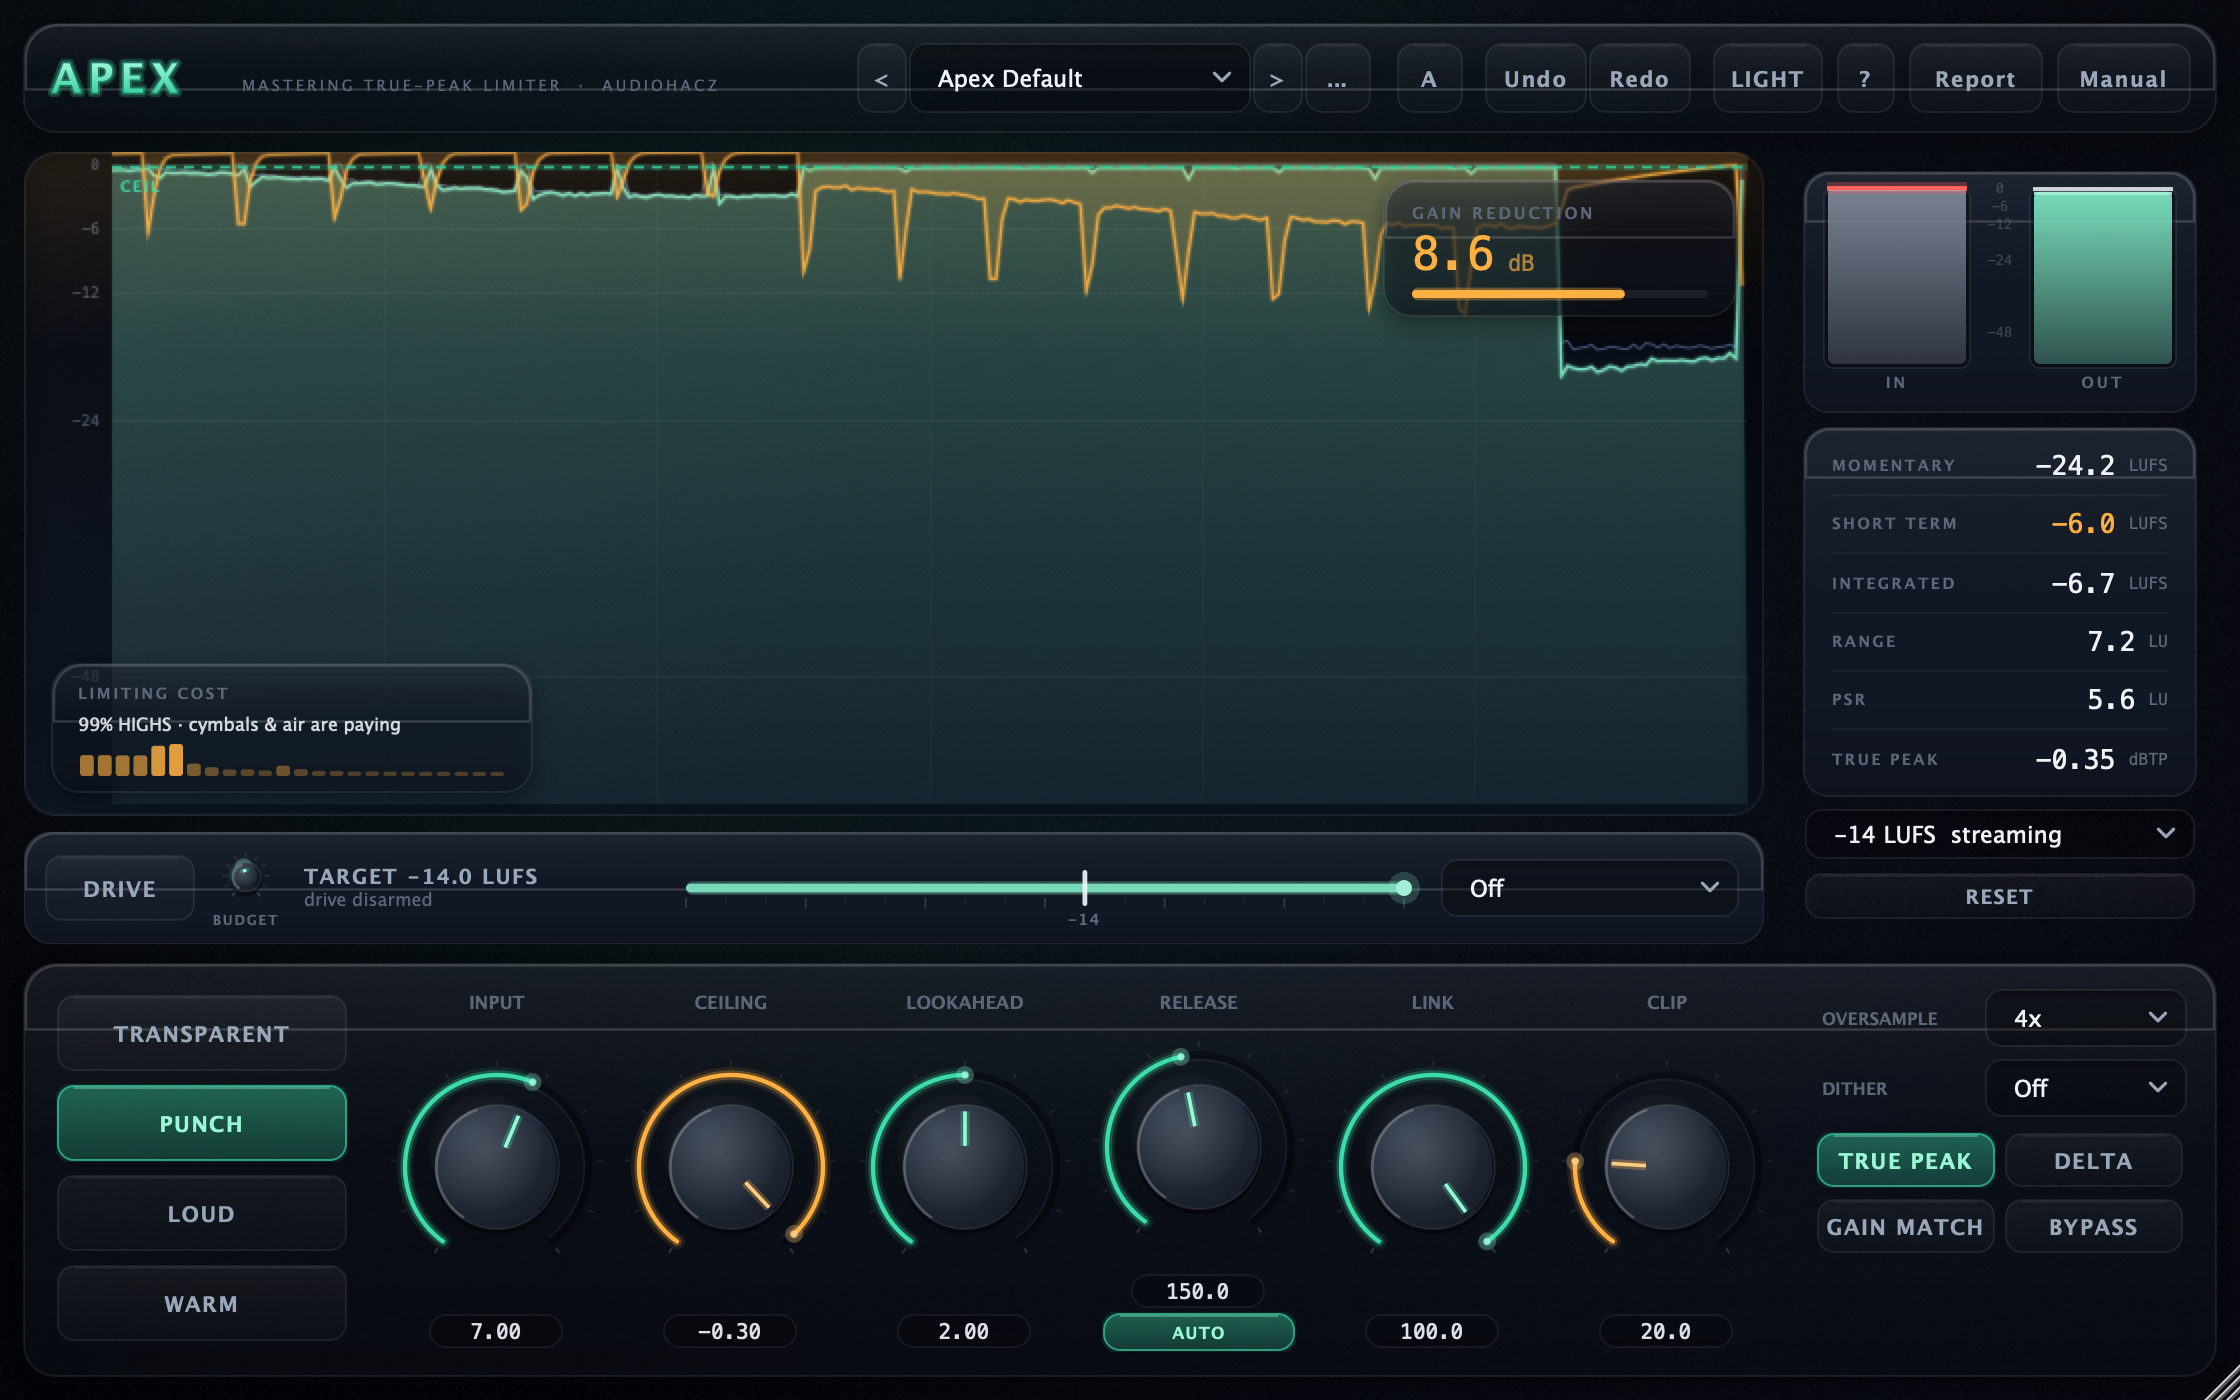Click the Limiting Cost spectrum bars

(291, 761)
